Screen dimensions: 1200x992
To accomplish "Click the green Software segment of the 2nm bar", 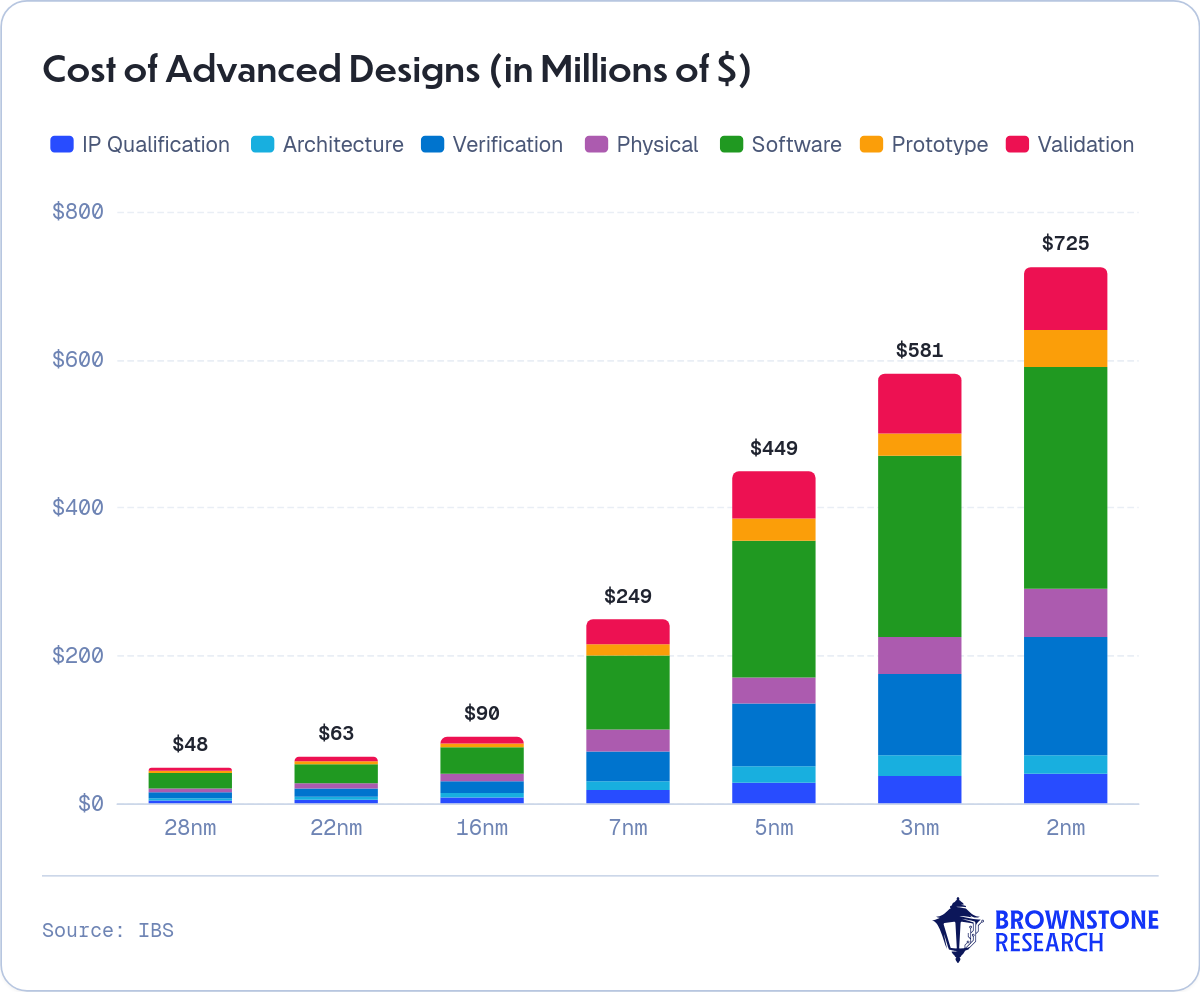I will pyautogui.click(x=1065, y=478).
